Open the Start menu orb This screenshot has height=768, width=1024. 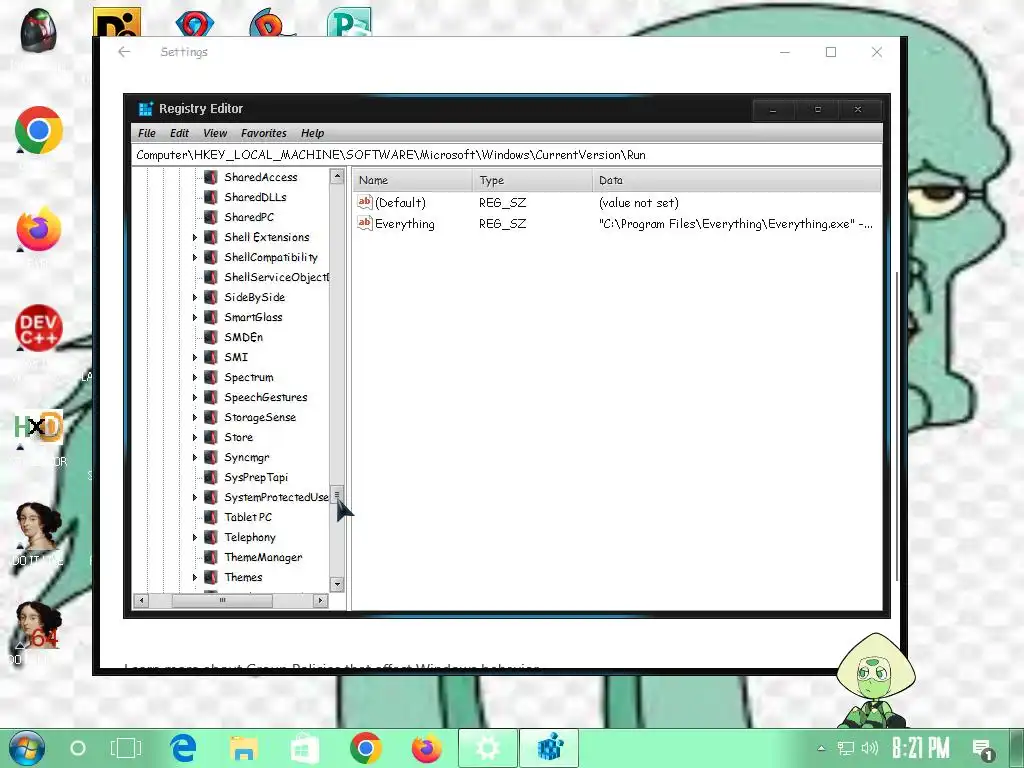(x=26, y=748)
